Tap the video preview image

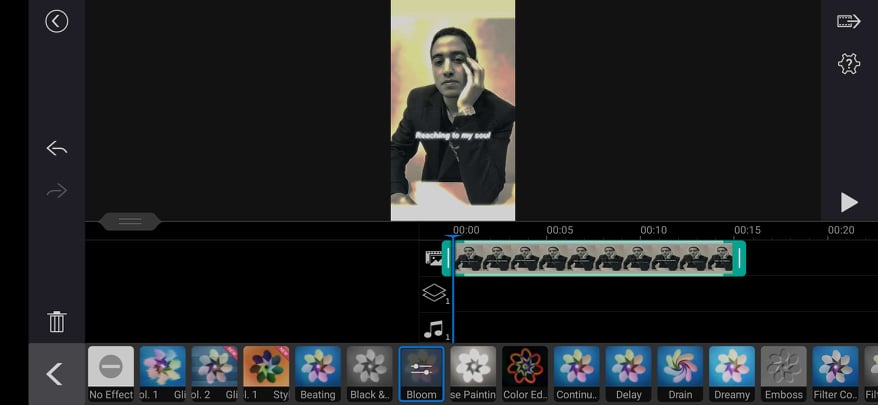pyautogui.click(x=452, y=110)
